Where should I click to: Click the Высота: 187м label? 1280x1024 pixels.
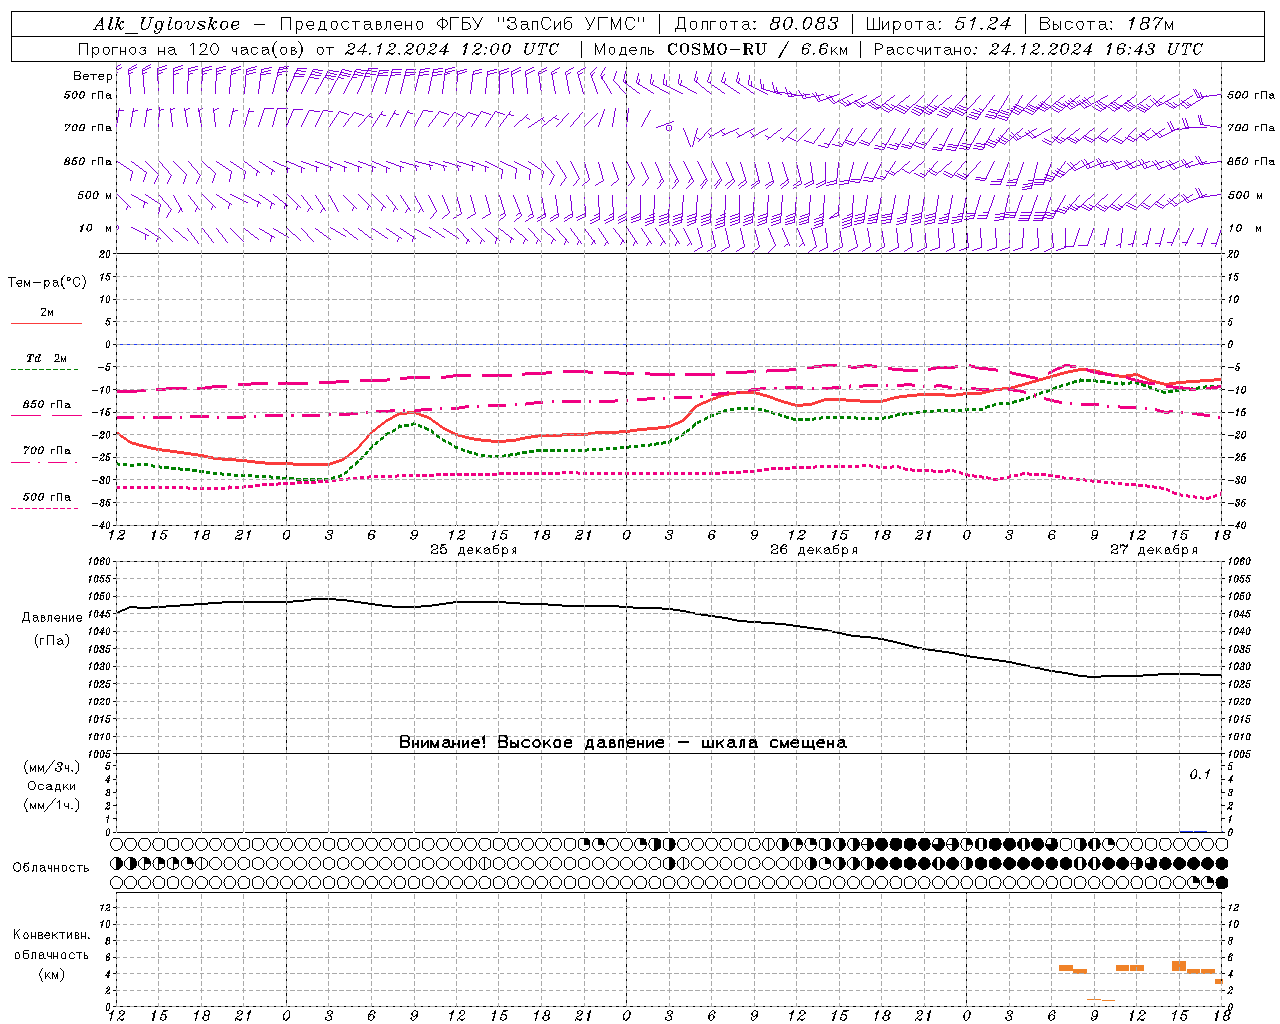click(1106, 24)
